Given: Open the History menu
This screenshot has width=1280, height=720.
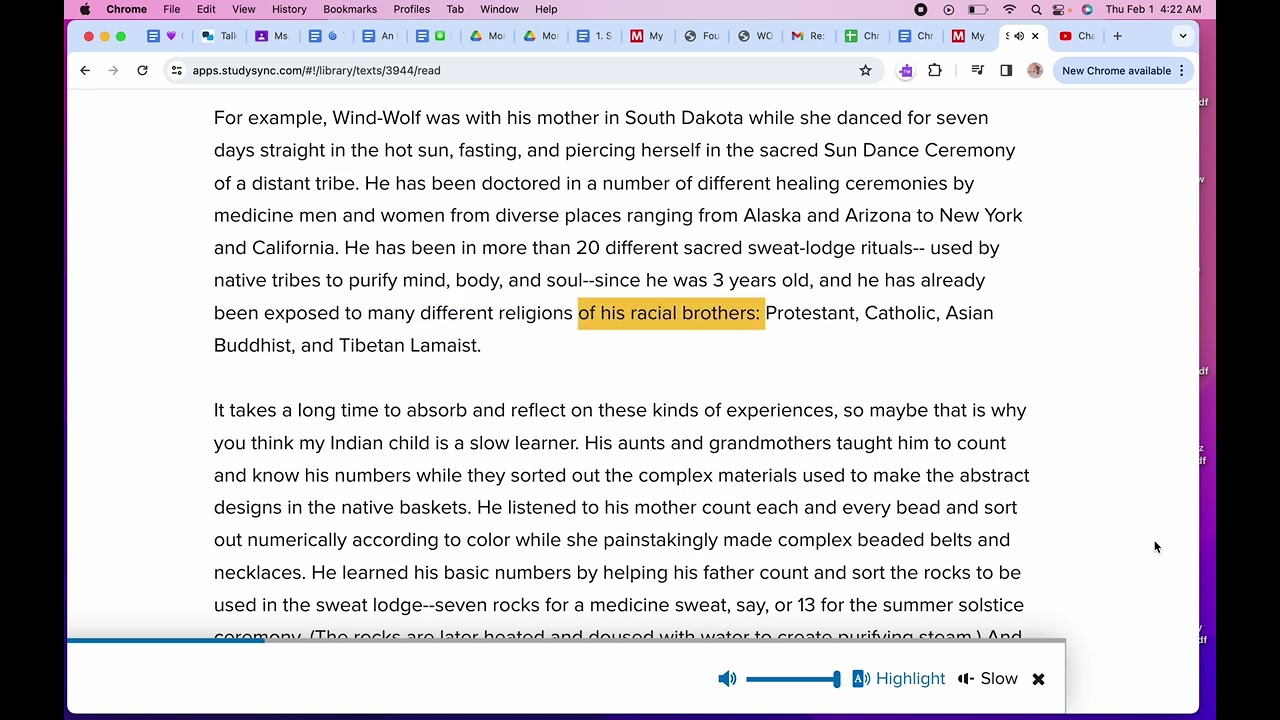Looking at the screenshot, I should point(289,9).
